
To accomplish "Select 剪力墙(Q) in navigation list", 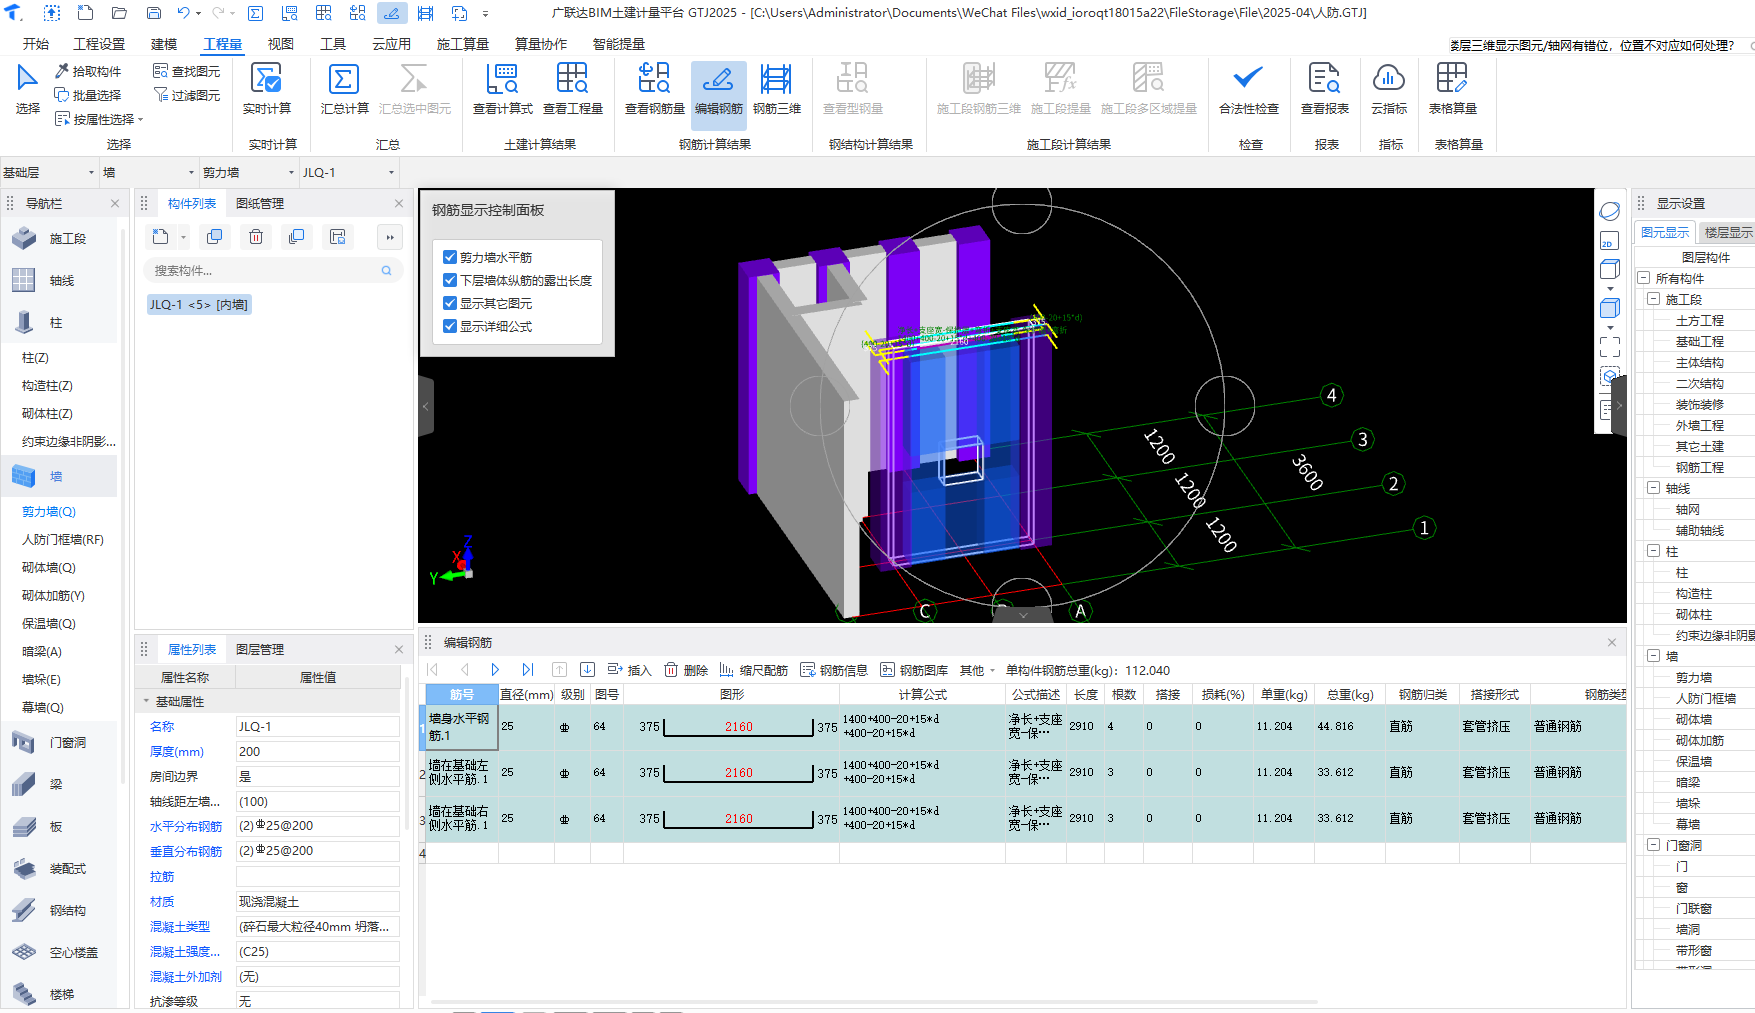I will [49, 511].
